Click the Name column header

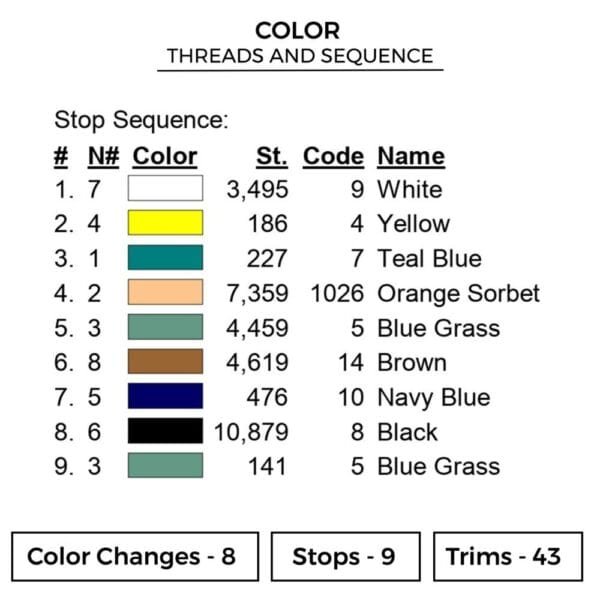point(411,157)
